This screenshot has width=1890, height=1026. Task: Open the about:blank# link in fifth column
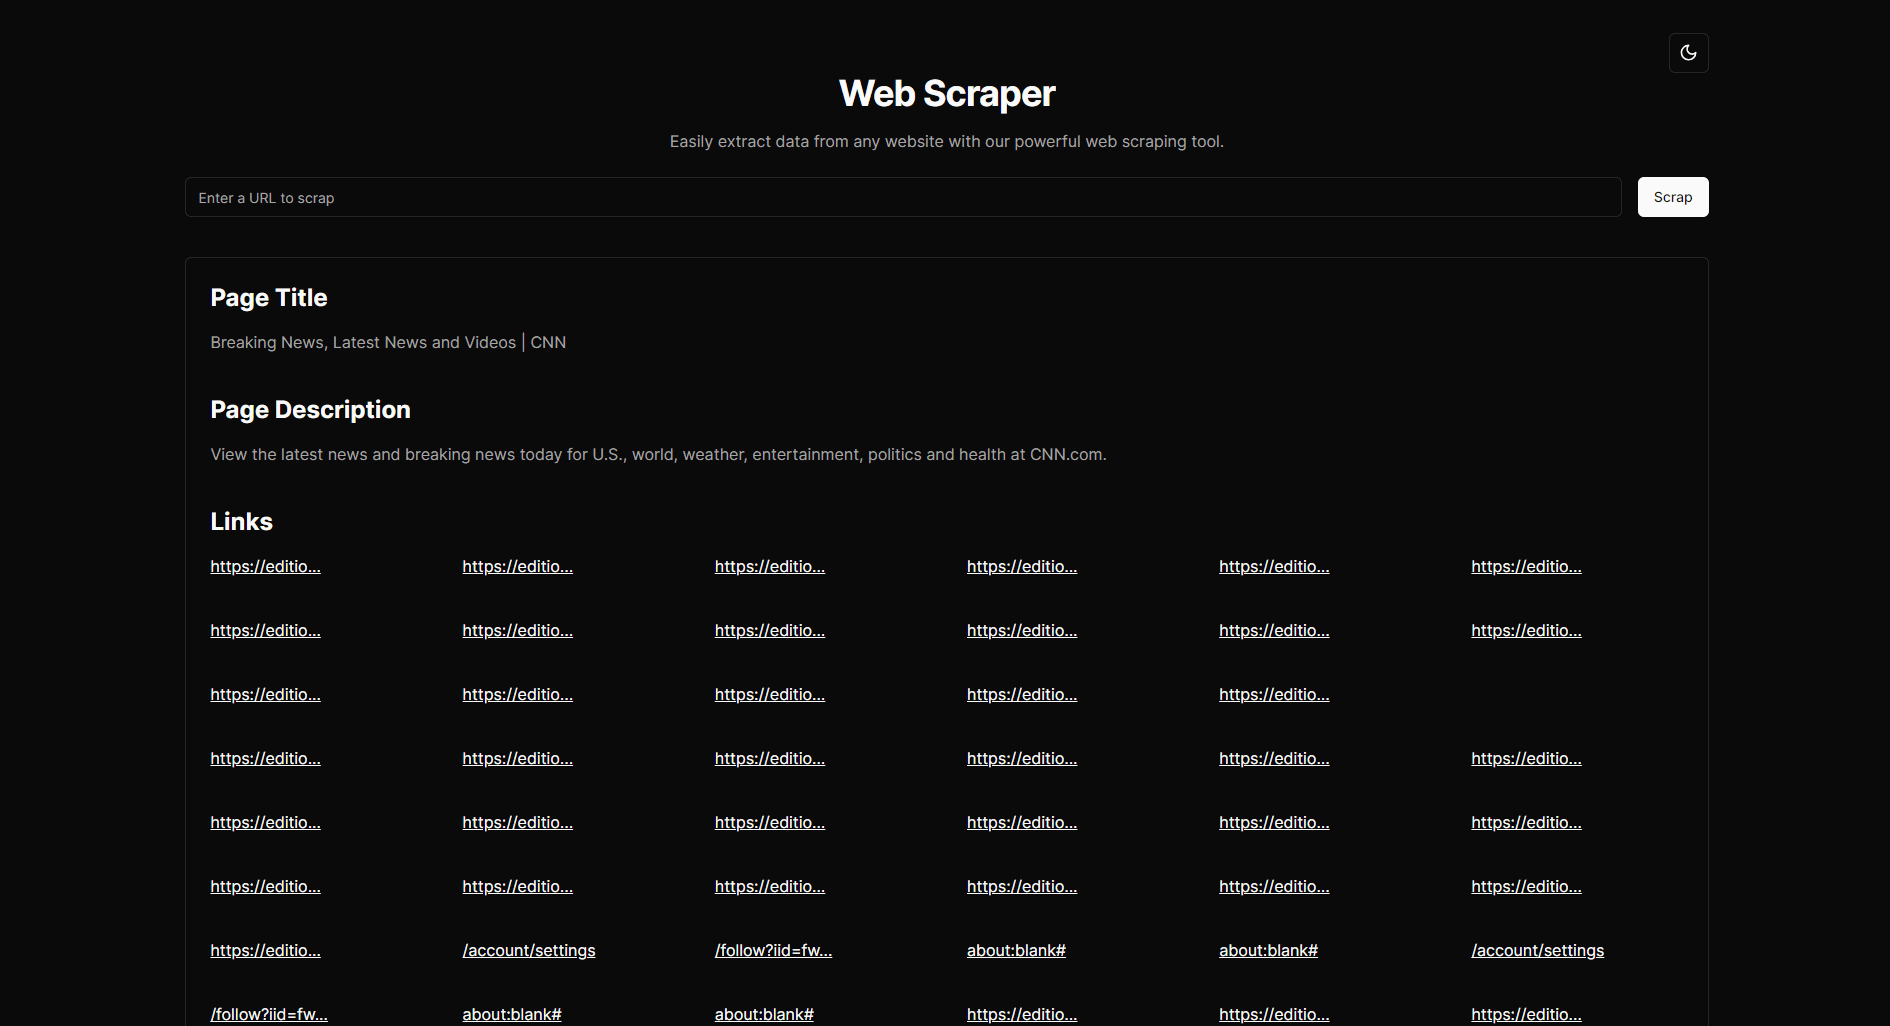[x=1268, y=950]
